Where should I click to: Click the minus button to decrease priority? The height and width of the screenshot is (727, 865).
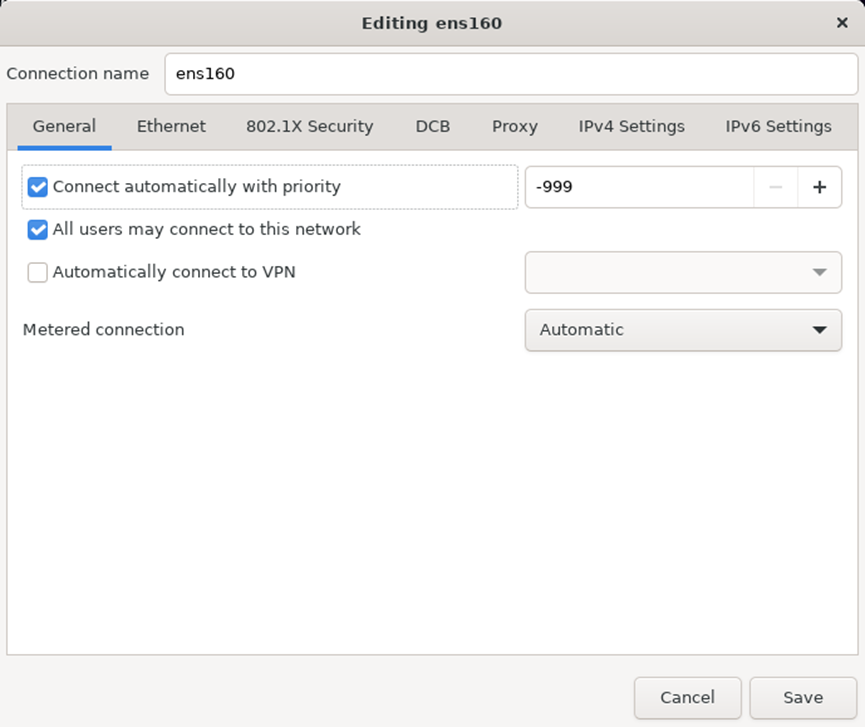(x=776, y=187)
